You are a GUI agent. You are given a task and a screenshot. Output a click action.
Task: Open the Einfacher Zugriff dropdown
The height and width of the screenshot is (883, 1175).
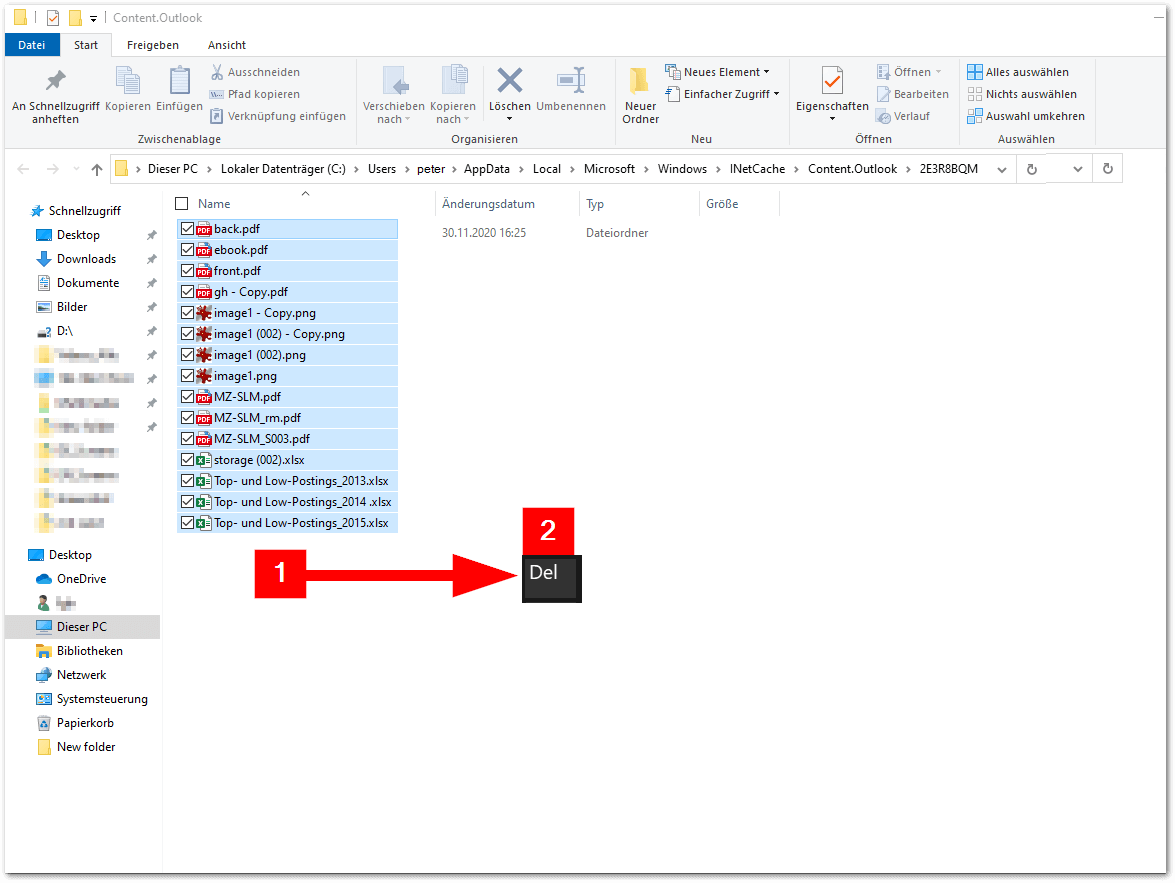(722, 94)
